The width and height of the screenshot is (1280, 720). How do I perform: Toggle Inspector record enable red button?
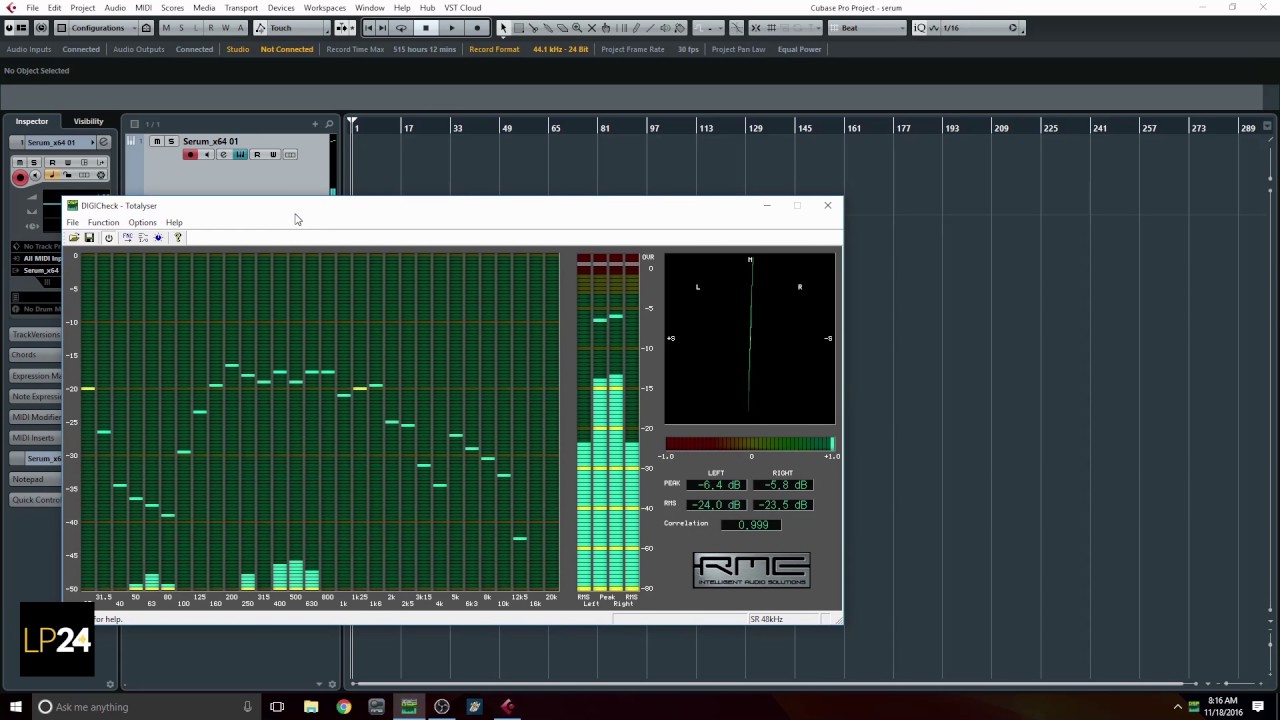point(20,177)
